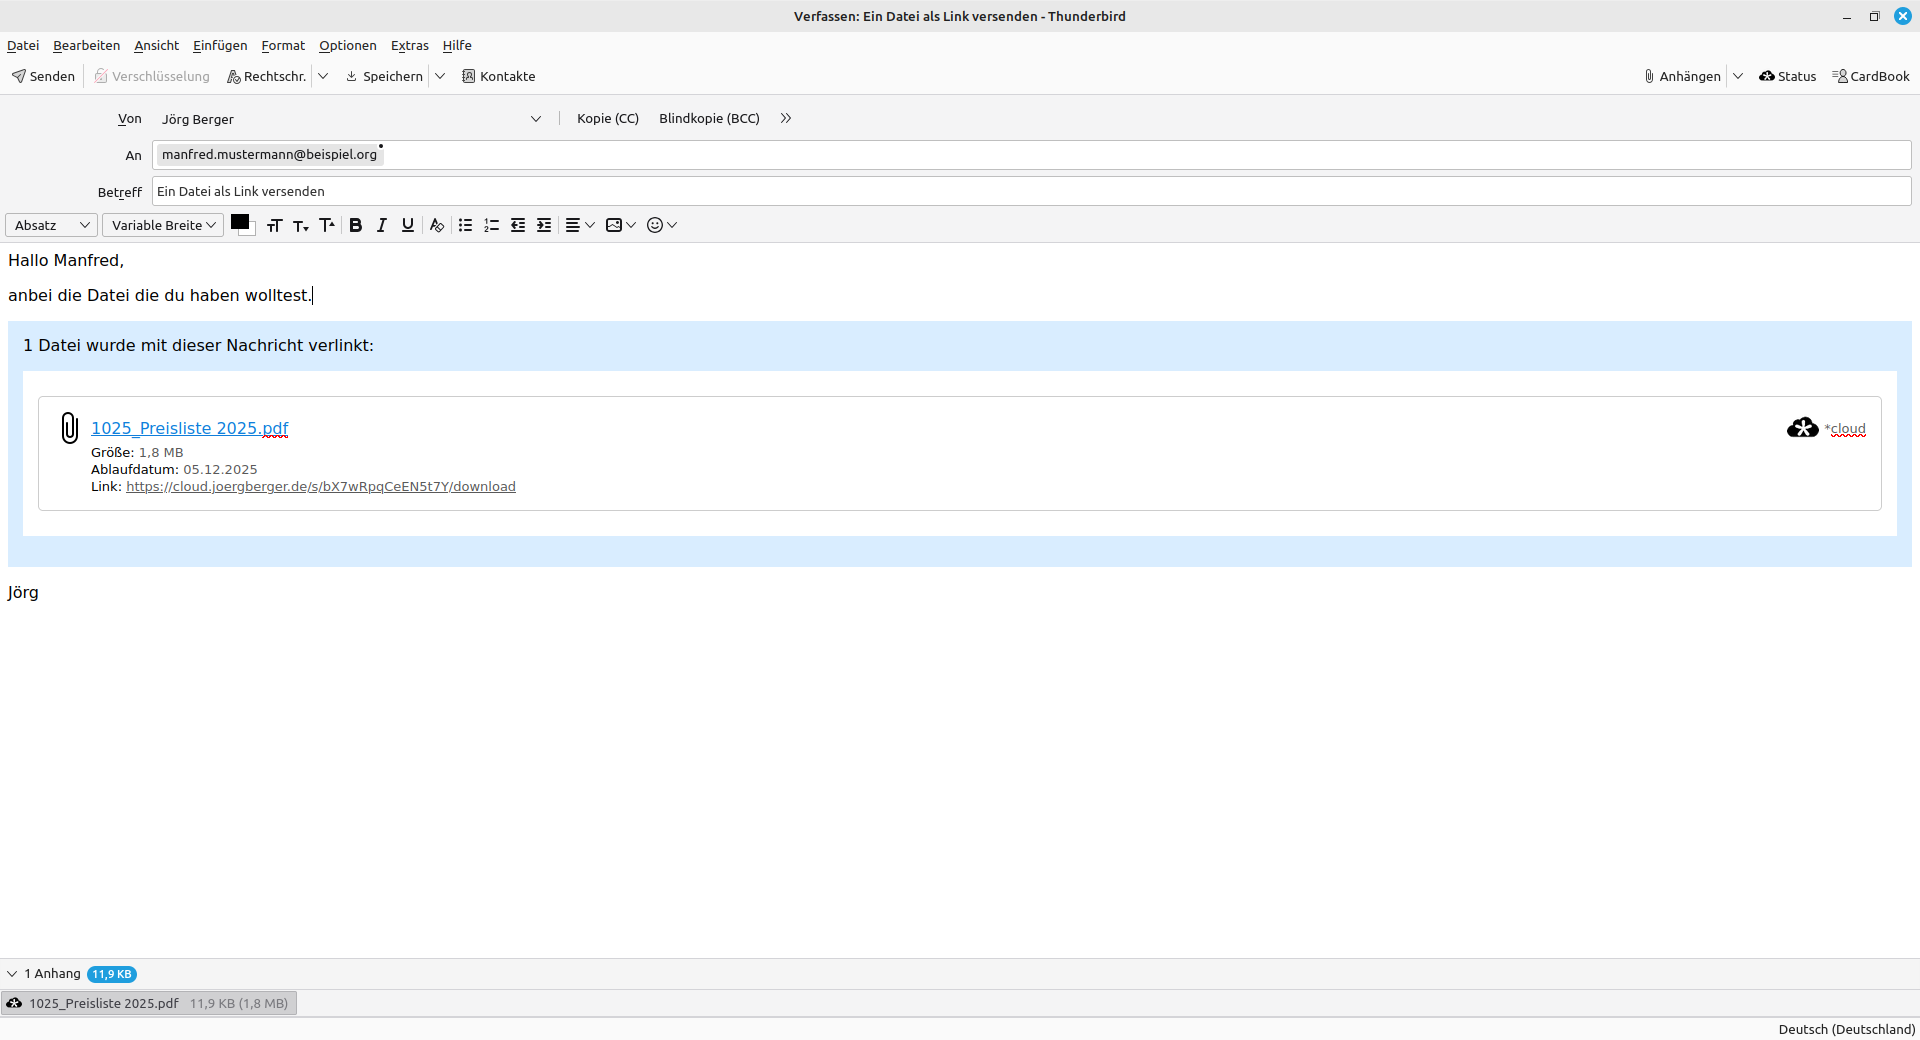Click the 1025_Preisliste 2025.pdf link
Image resolution: width=1920 pixels, height=1040 pixels.
point(189,428)
